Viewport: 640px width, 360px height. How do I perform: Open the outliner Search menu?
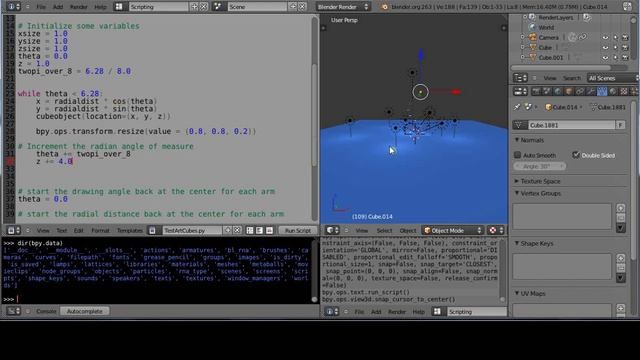[571, 78]
